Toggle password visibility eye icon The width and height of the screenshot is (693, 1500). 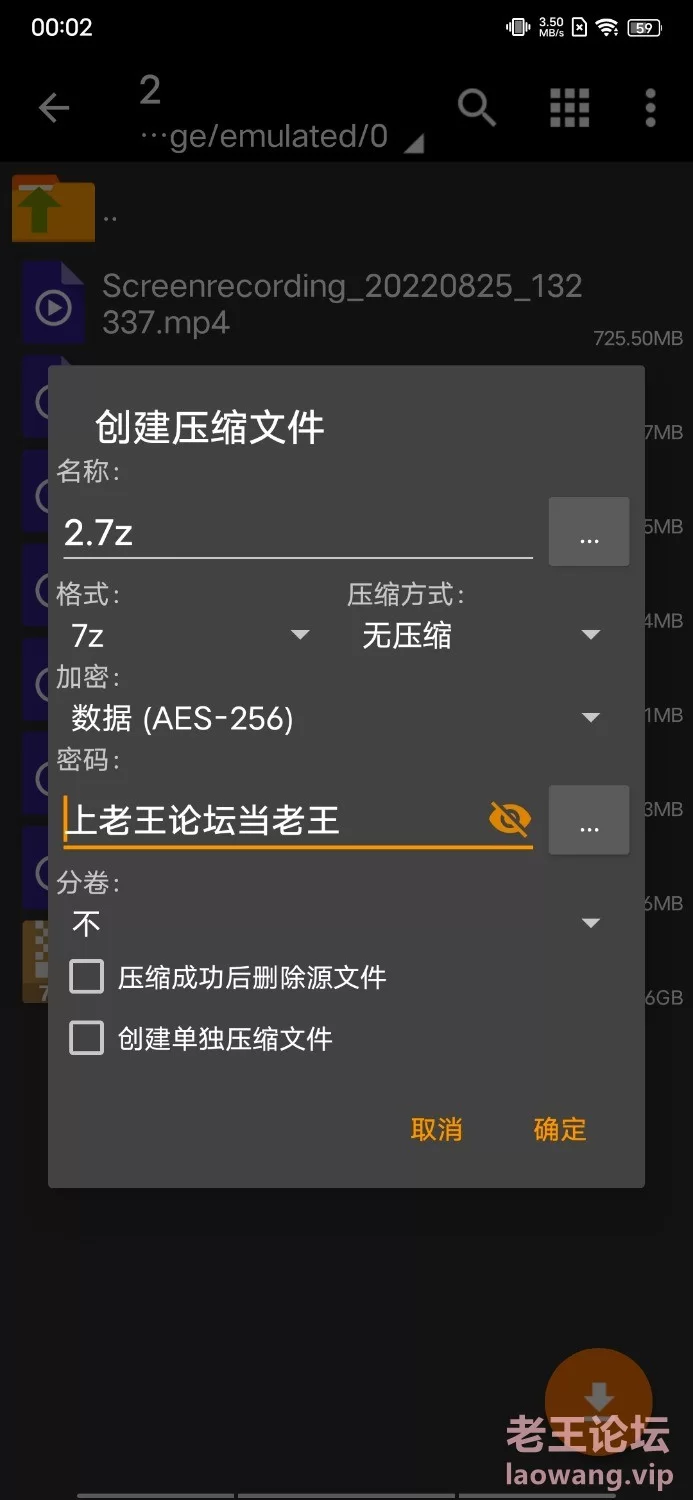510,820
